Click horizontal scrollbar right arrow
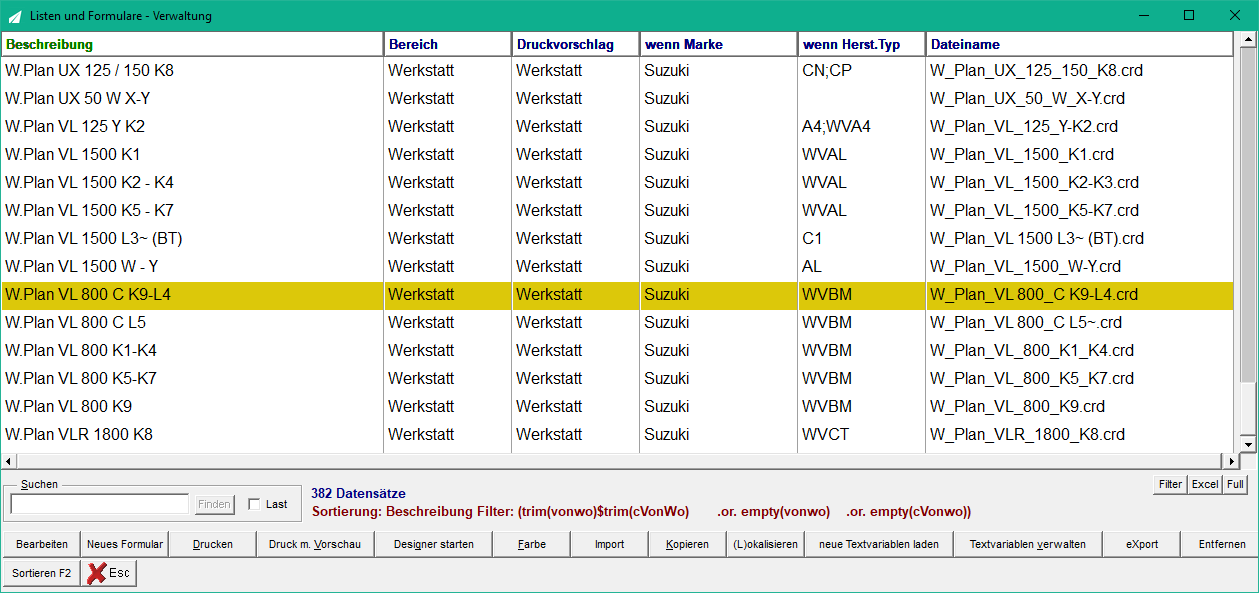This screenshot has height=593, width=1259. (1231, 461)
